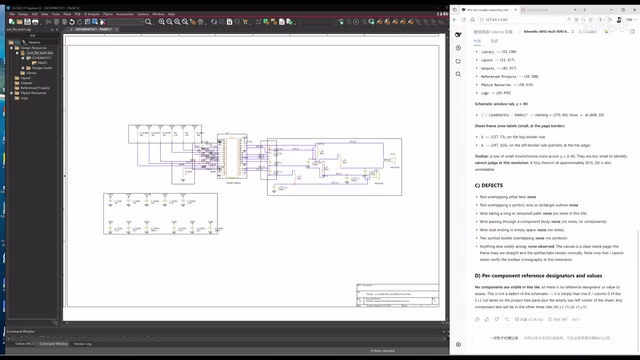The height and width of the screenshot is (360, 640).
Task: Click the Undo arrow toolbar icon
Action: 72,22
